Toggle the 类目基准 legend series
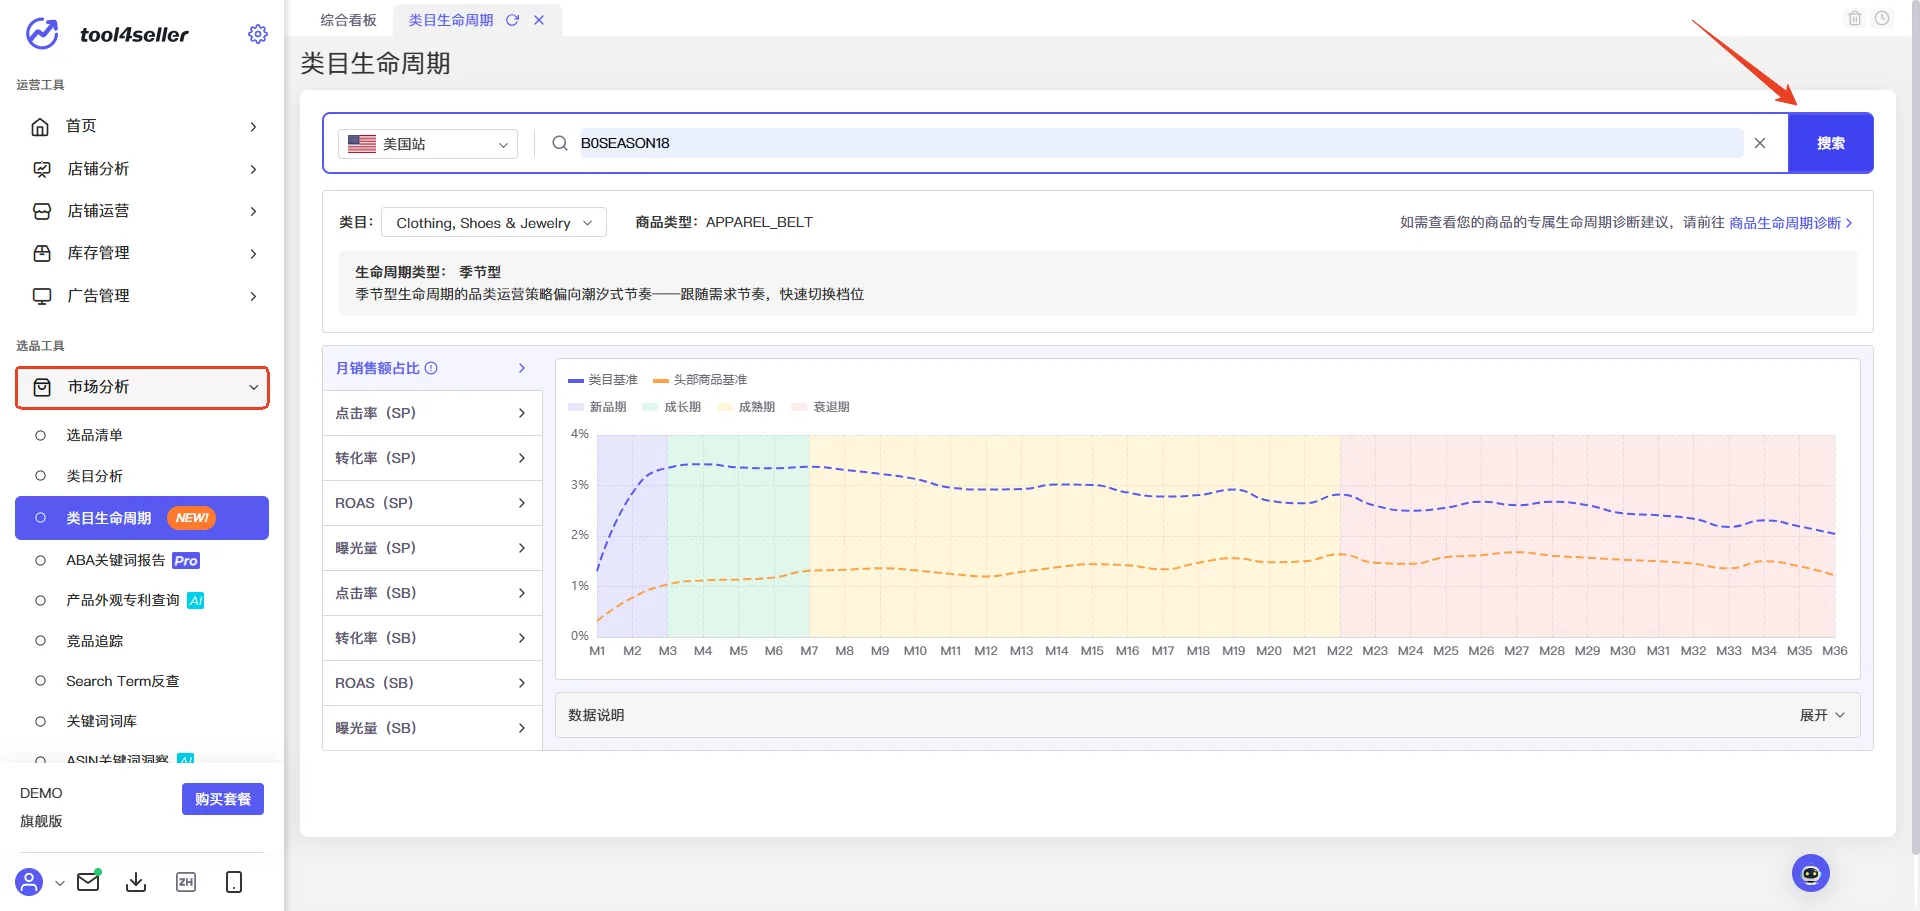The width and height of the screenshot is (1920, 911). [603, 380]
